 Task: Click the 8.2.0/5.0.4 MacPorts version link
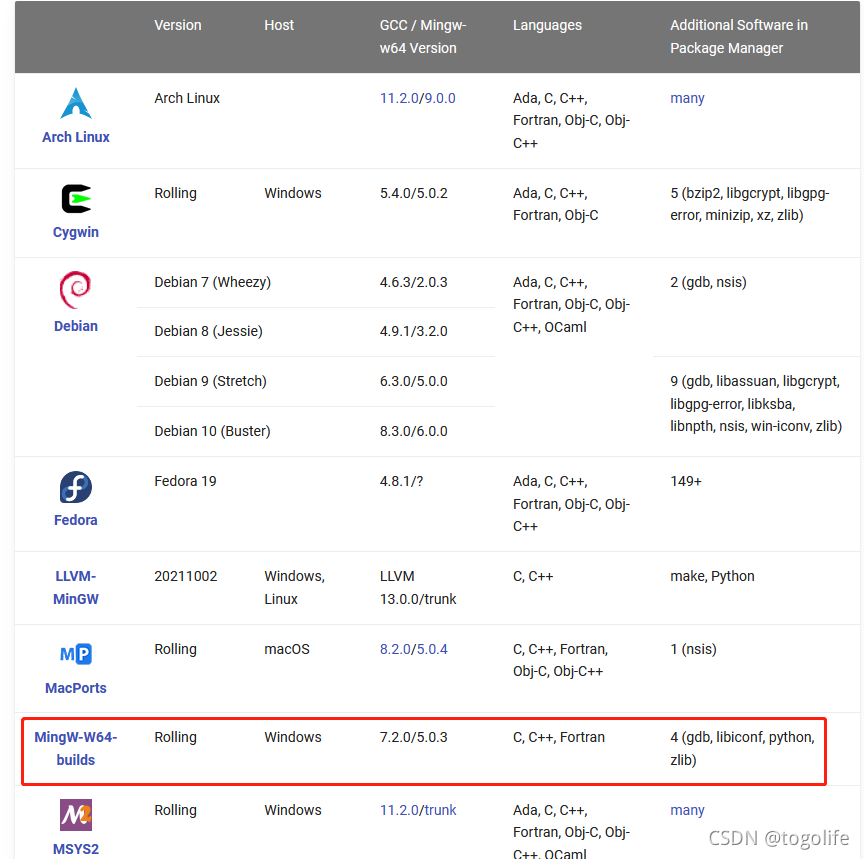pos(413,649)
